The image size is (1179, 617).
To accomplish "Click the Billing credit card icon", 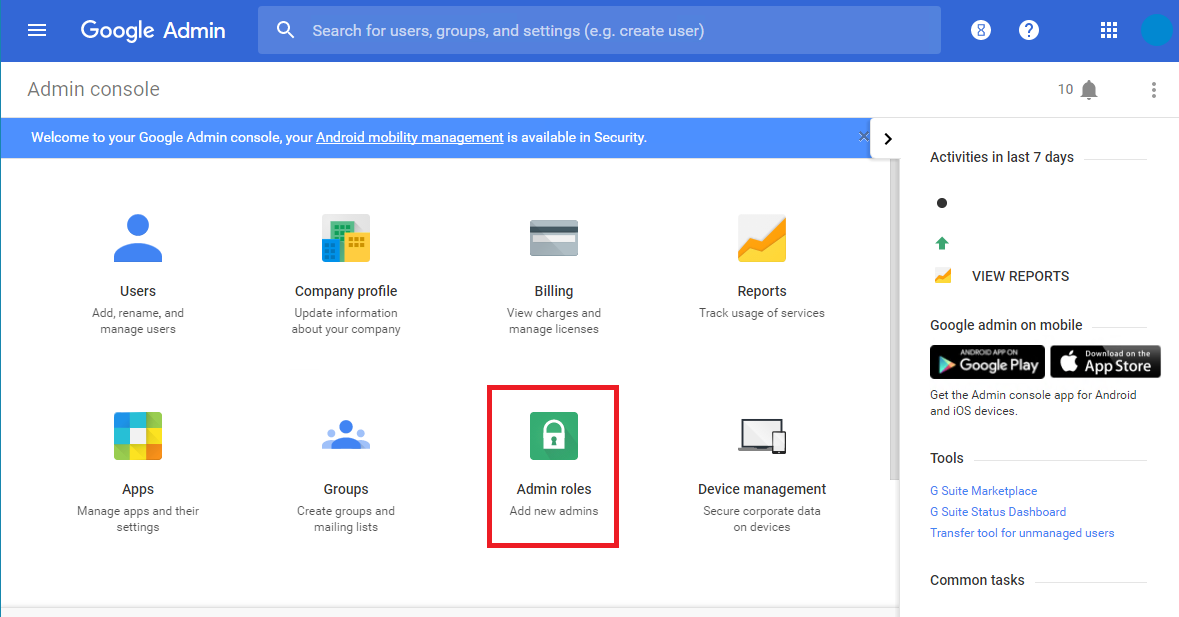I will pyautogui.click(x=554, y=238).
